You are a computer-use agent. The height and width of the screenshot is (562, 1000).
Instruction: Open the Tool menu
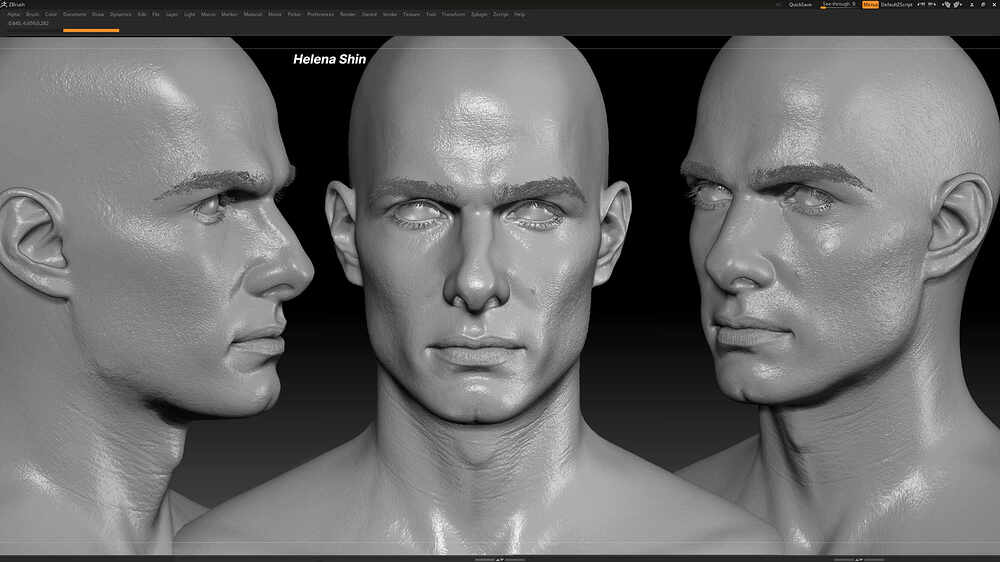point(431,14)
